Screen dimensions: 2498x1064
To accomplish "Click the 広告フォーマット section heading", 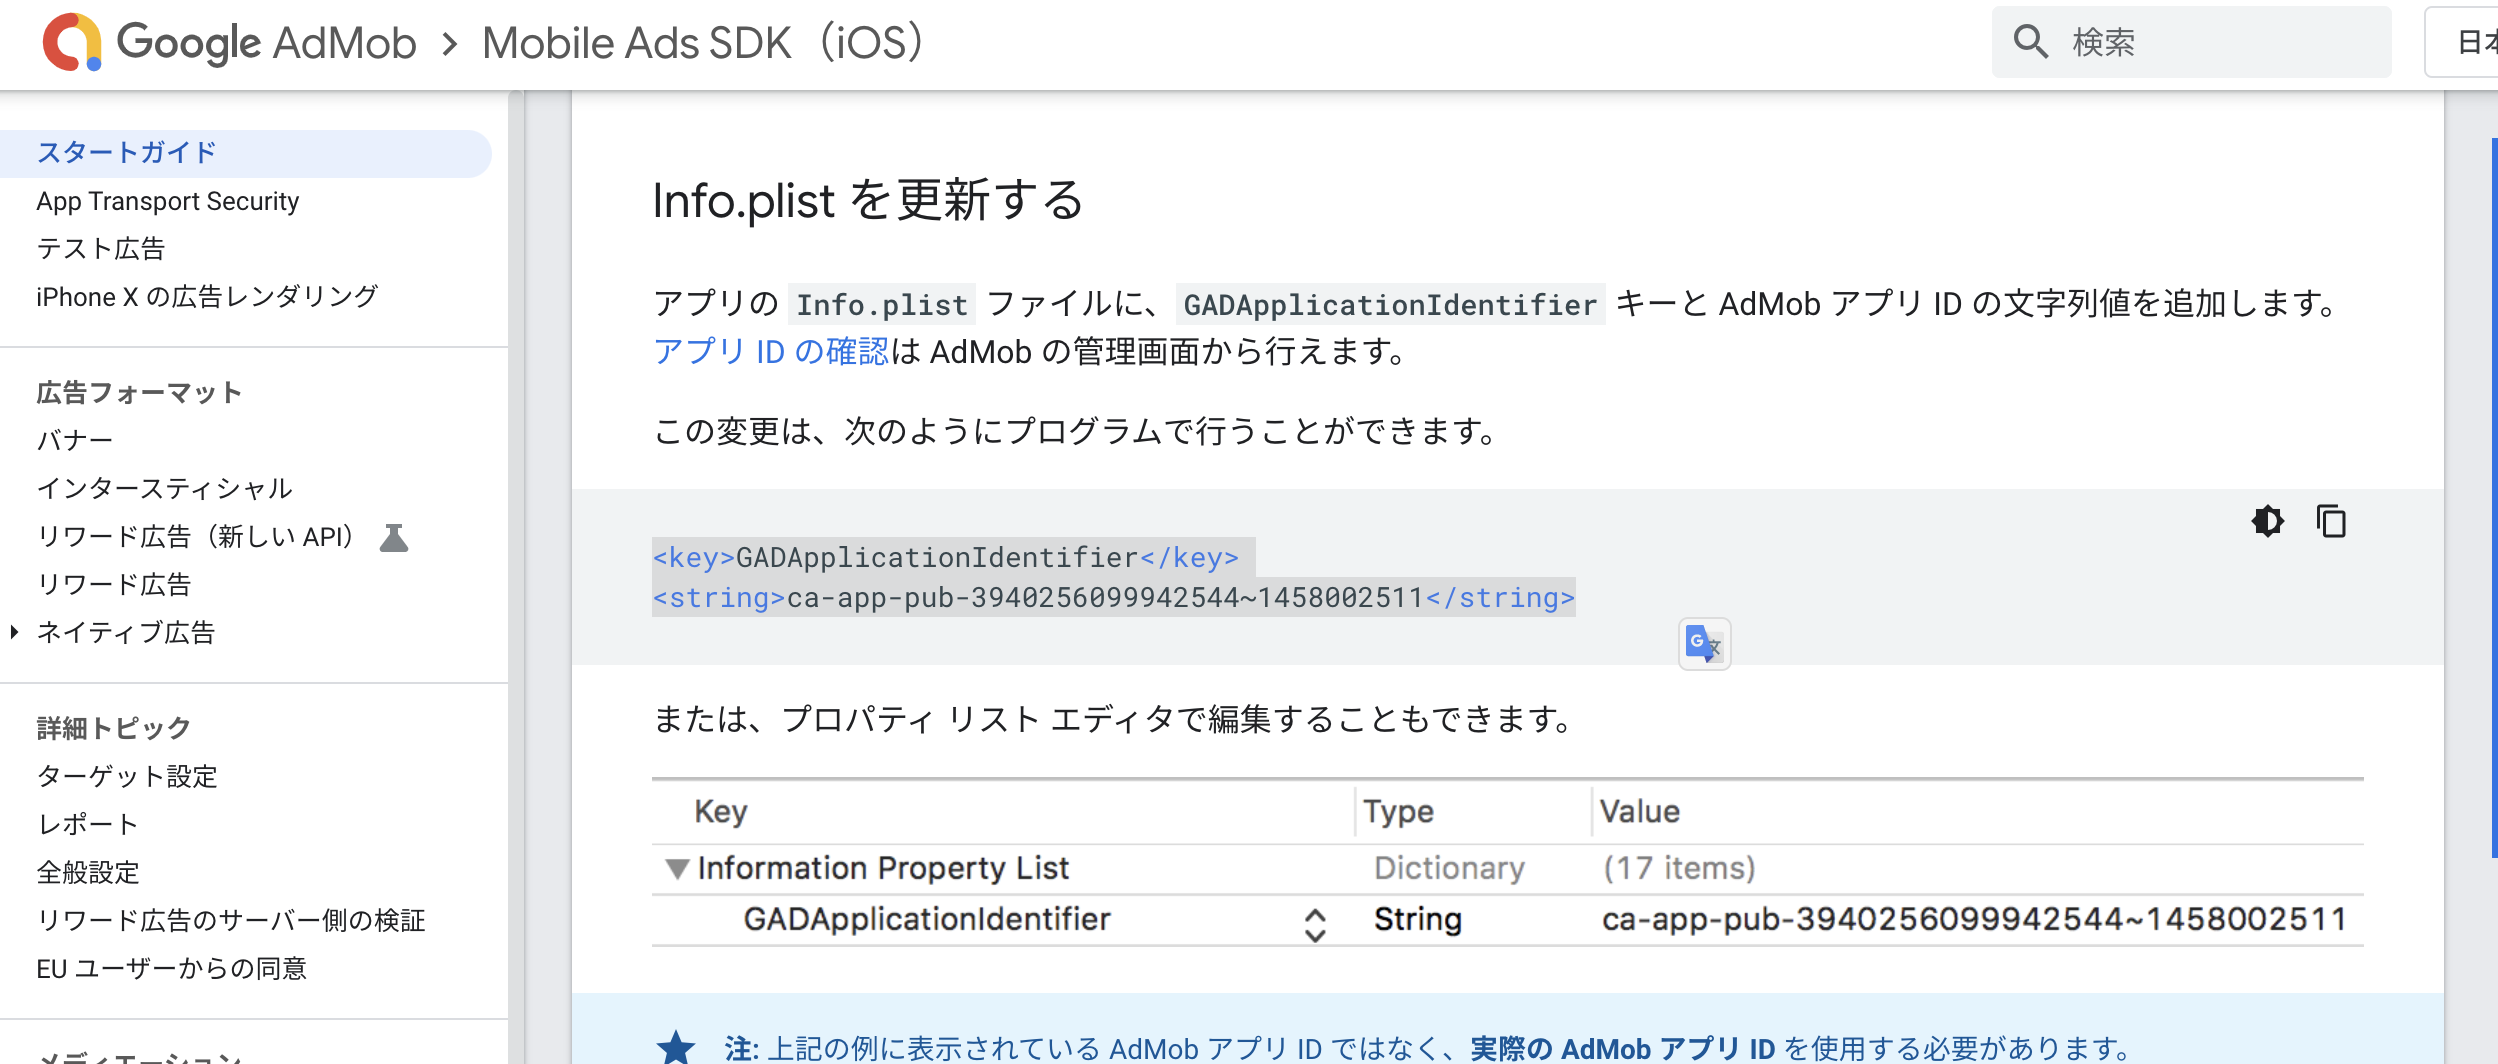I will pyautogui.click(x=139, y=393).
